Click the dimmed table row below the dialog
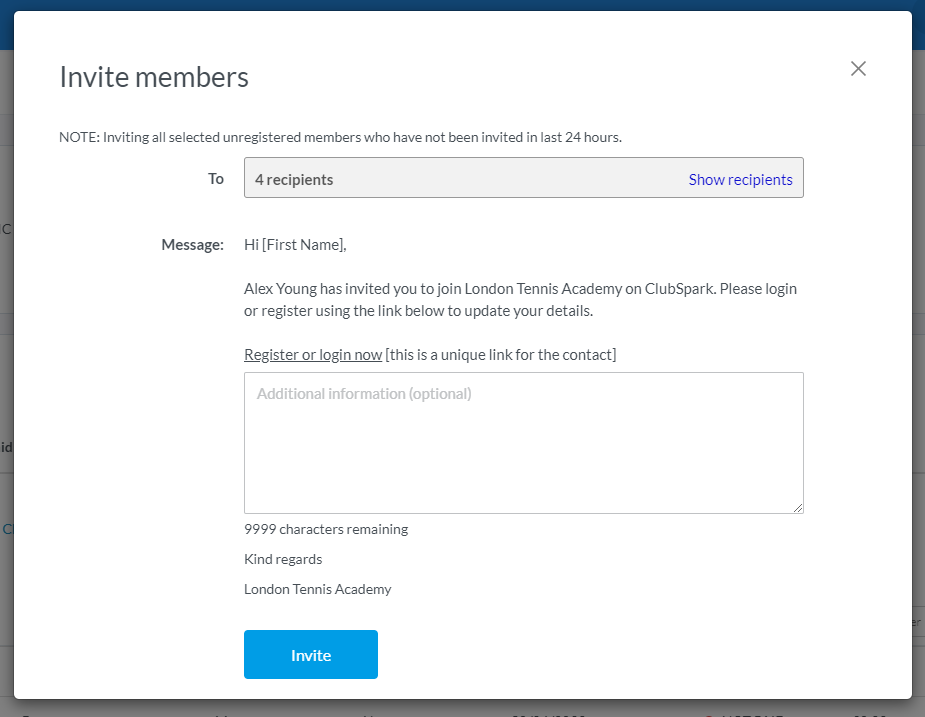The image size is (925, 717). tap(462, 709)
